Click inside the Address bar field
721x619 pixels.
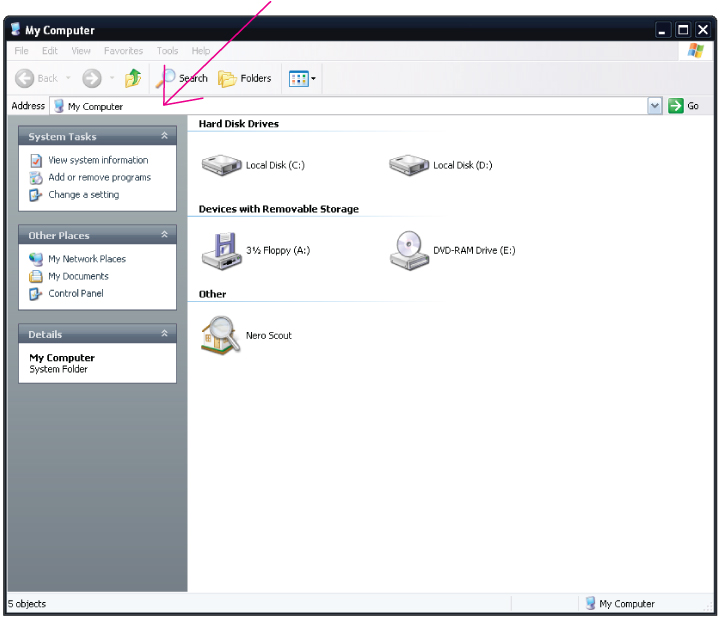click(x=349, y=106)
